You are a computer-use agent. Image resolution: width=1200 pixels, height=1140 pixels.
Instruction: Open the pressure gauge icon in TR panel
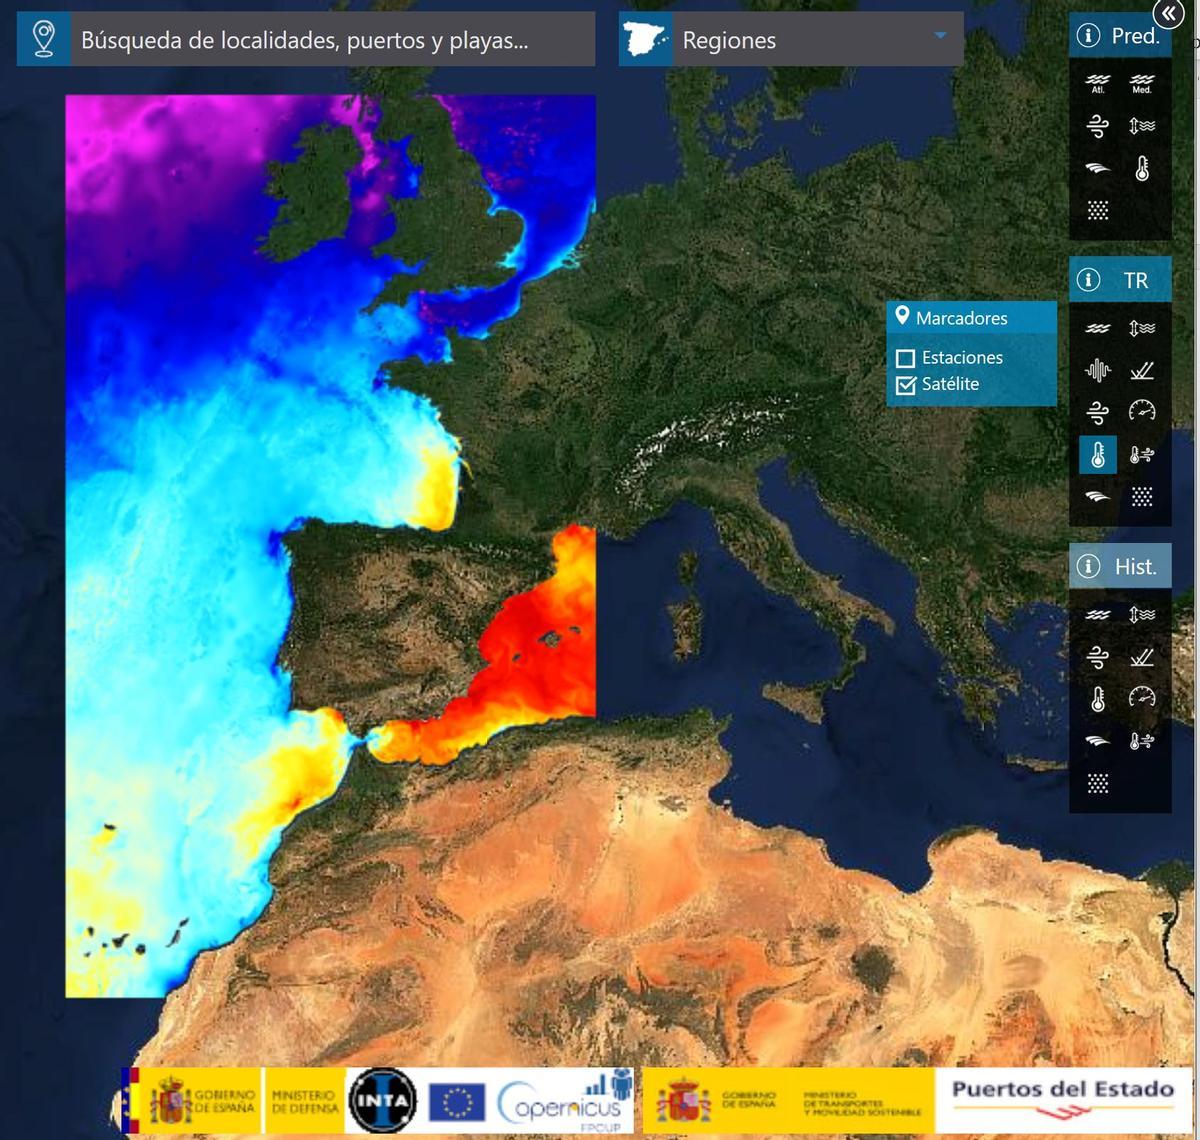point(1142,410)
